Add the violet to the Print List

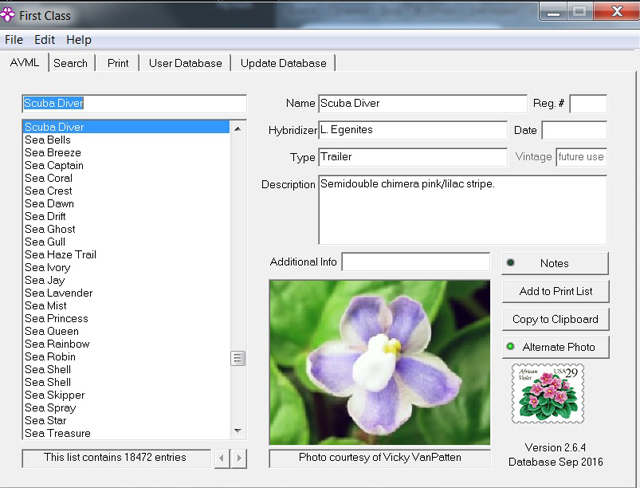(x=556, y=291)
